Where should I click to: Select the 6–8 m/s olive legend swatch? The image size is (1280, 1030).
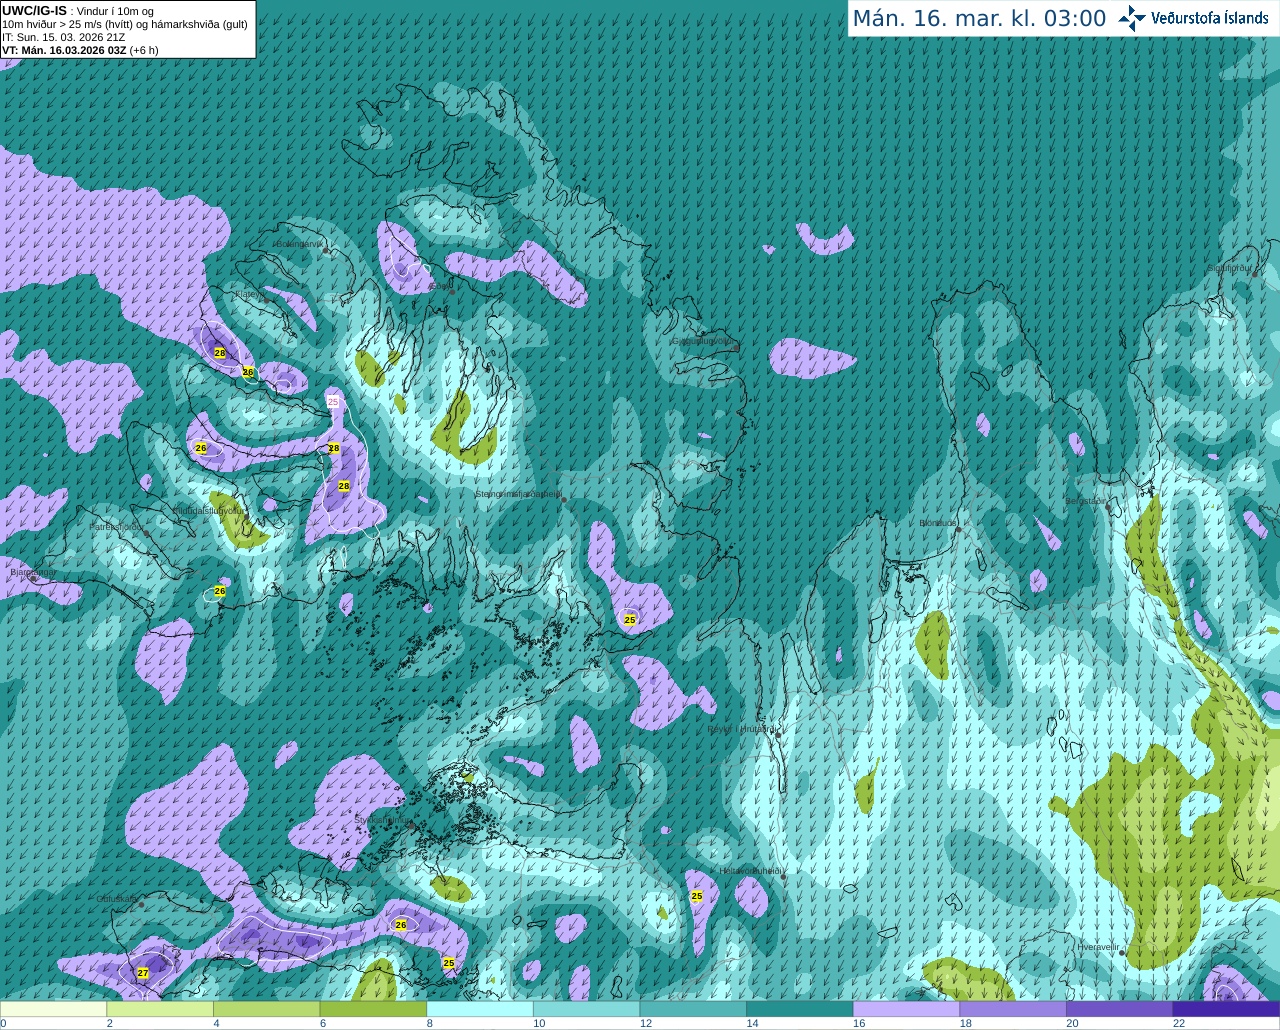click(x=373, y=1009)
